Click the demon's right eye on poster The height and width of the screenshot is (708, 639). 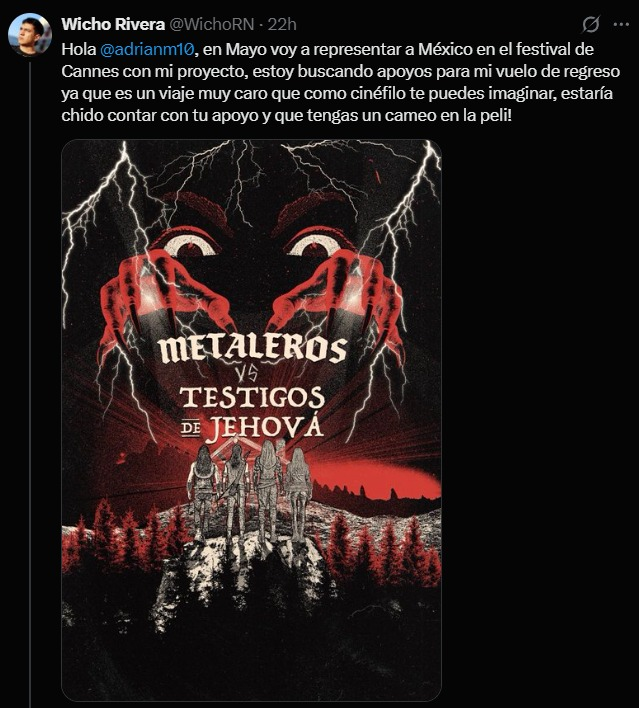[315, 247]
